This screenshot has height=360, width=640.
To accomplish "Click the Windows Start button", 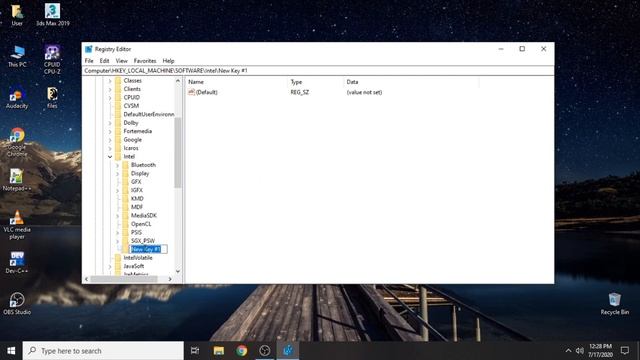I will pyautogui.click(x=11, y=351).
